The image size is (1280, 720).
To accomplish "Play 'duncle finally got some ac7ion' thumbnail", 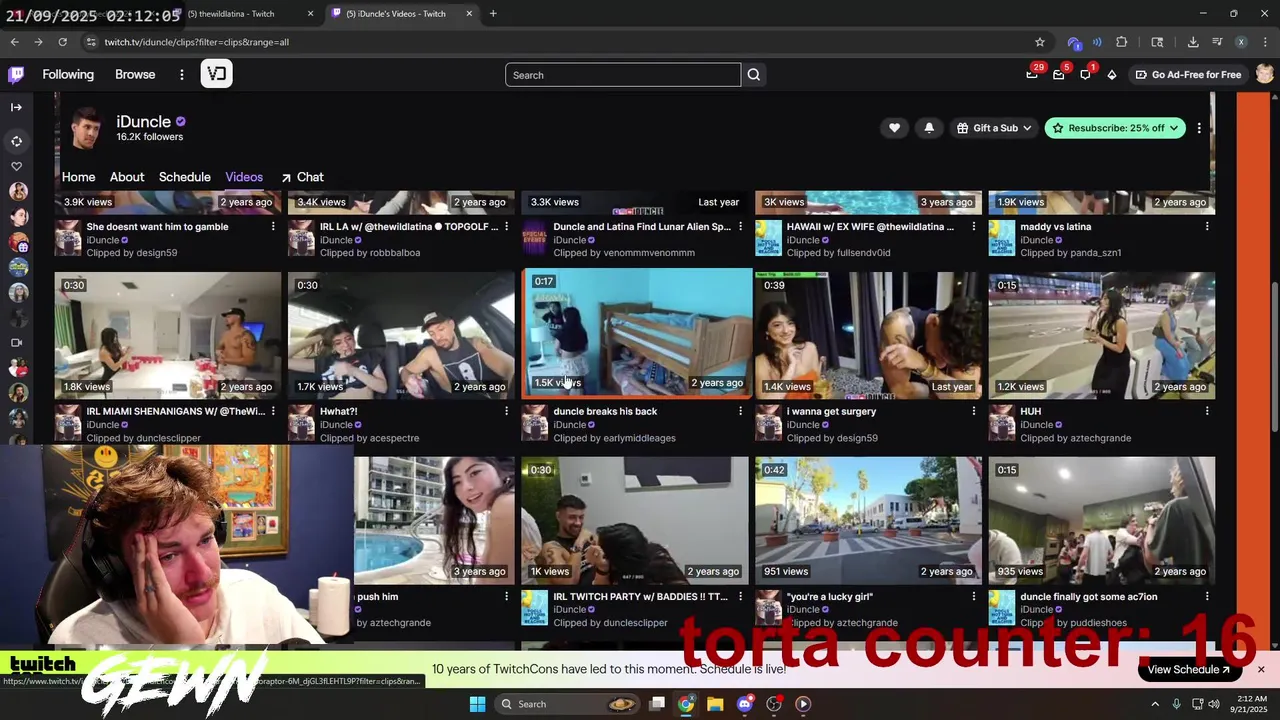I will pyautogui.click(x=1102, y=521).
